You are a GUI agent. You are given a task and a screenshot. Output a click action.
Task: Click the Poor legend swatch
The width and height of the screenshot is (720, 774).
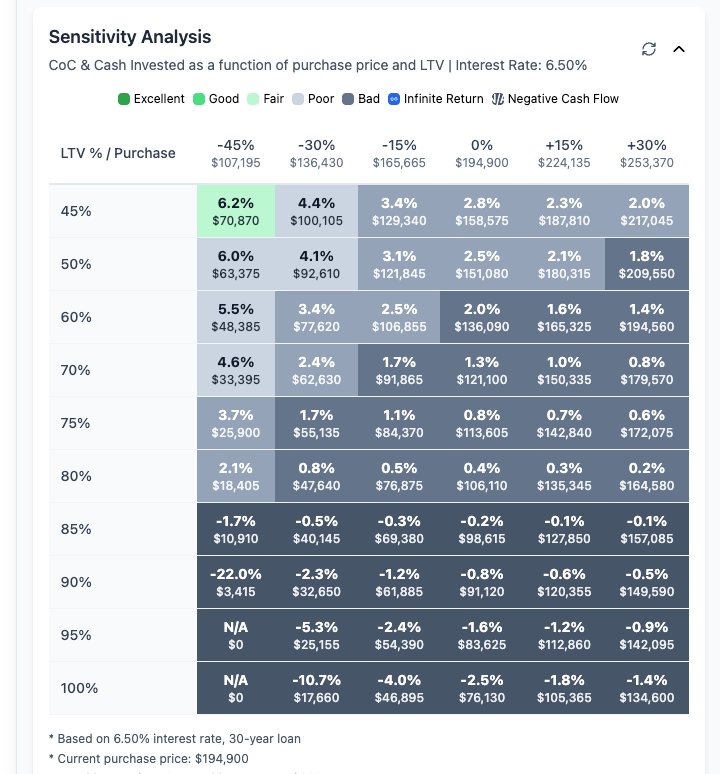pos(299,99)
